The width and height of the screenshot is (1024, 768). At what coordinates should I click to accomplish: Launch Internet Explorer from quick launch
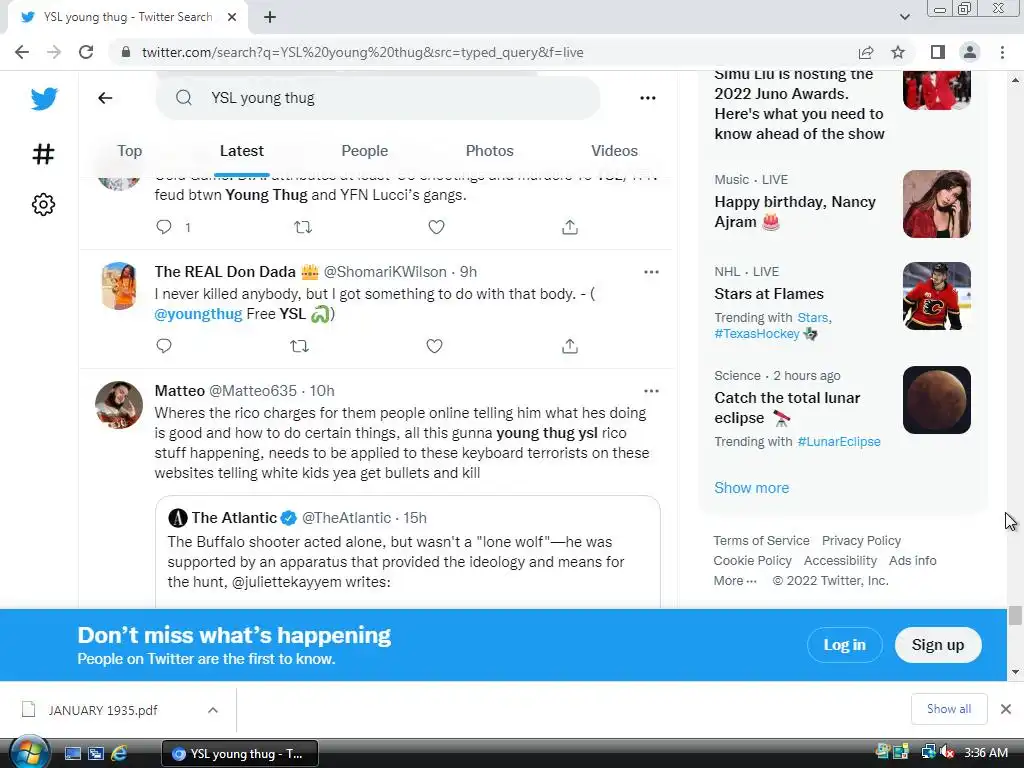(120, 753)
